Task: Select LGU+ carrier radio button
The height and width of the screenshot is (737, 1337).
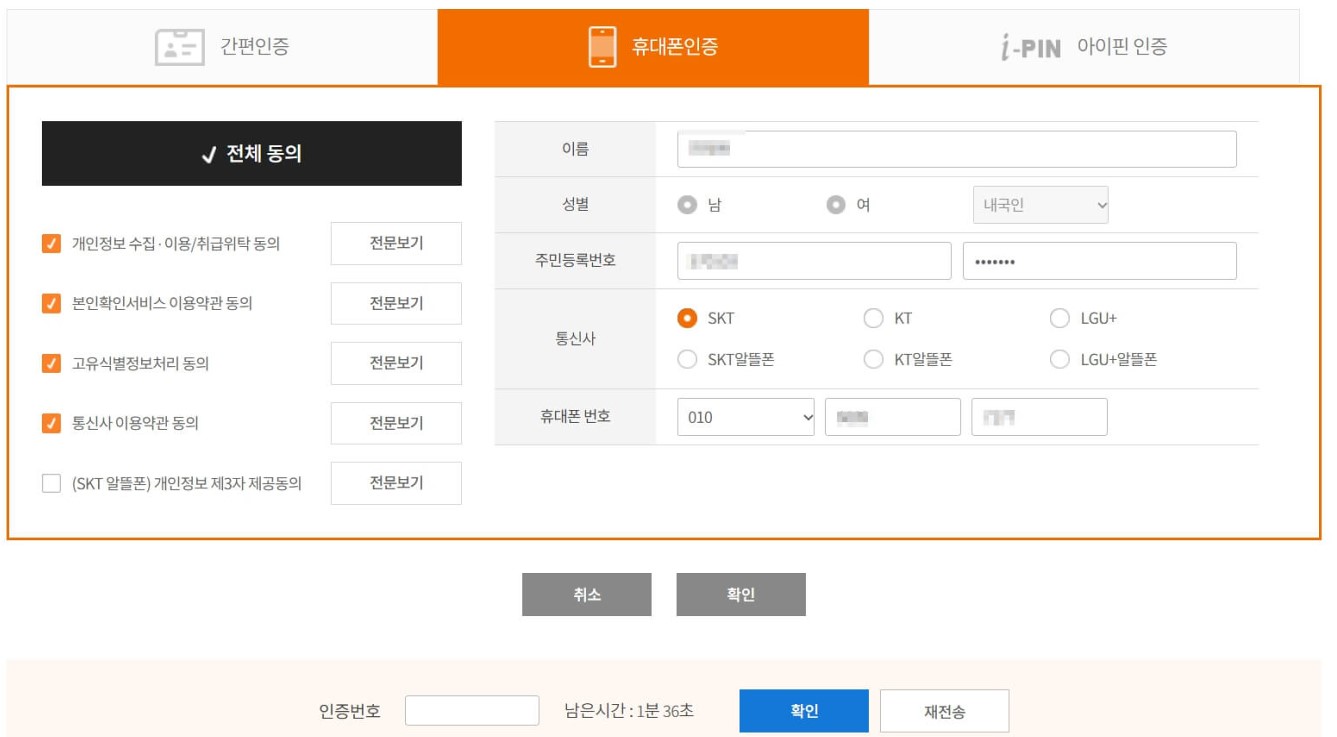Action: [1060, 318]
